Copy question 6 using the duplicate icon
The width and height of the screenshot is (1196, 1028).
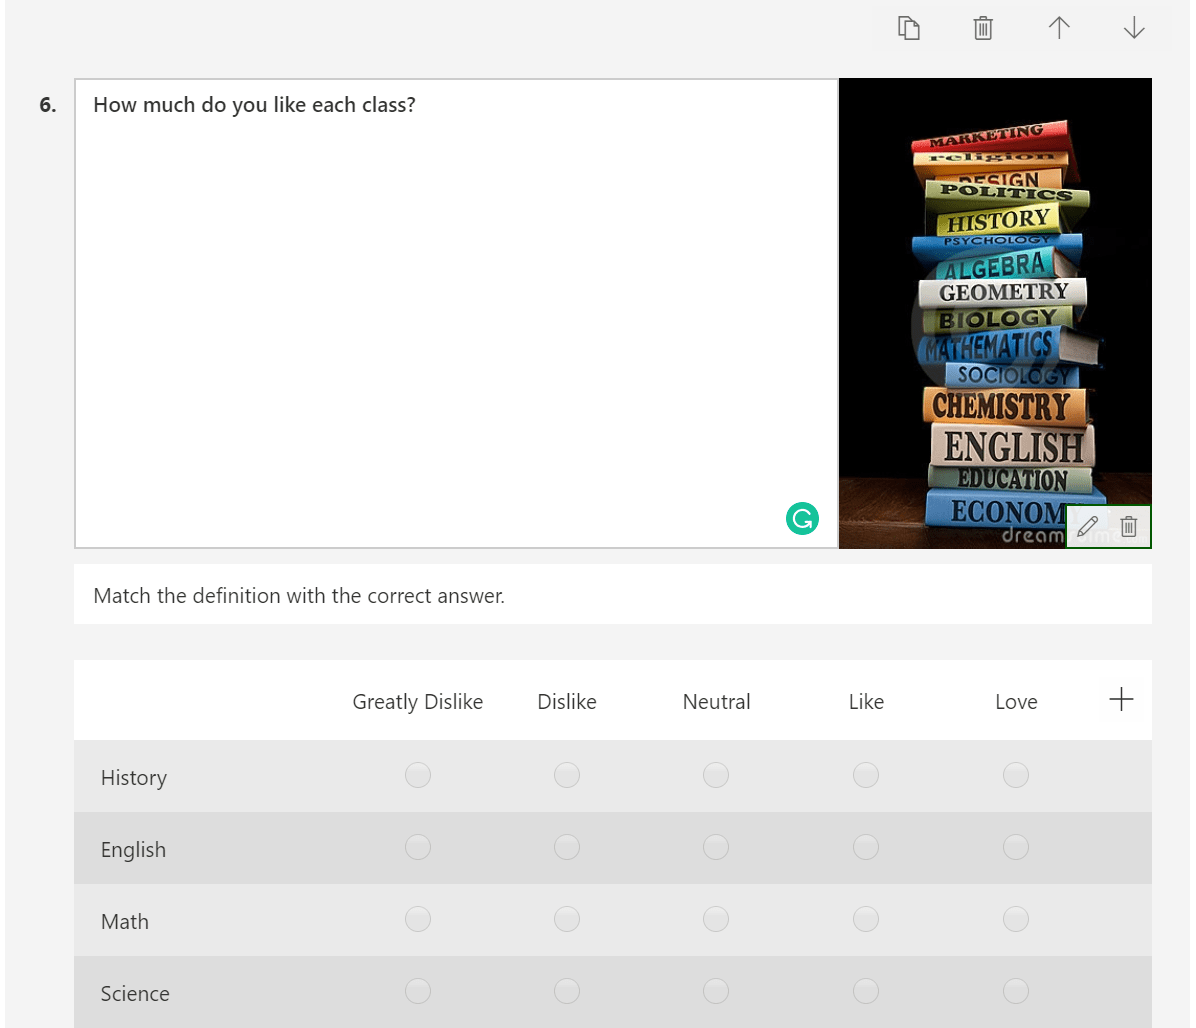tap(908, 28)
